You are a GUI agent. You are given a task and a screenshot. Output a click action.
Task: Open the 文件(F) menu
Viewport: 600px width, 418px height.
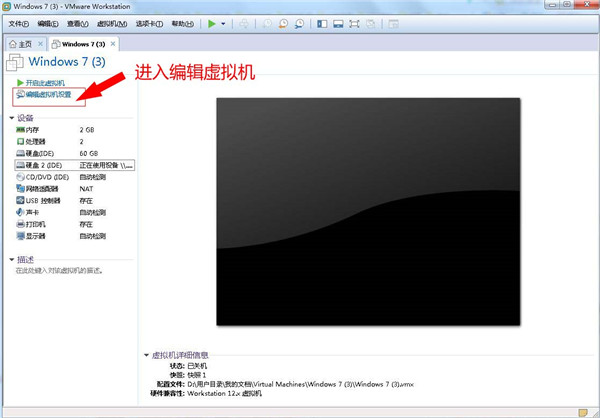click(18, 24)
